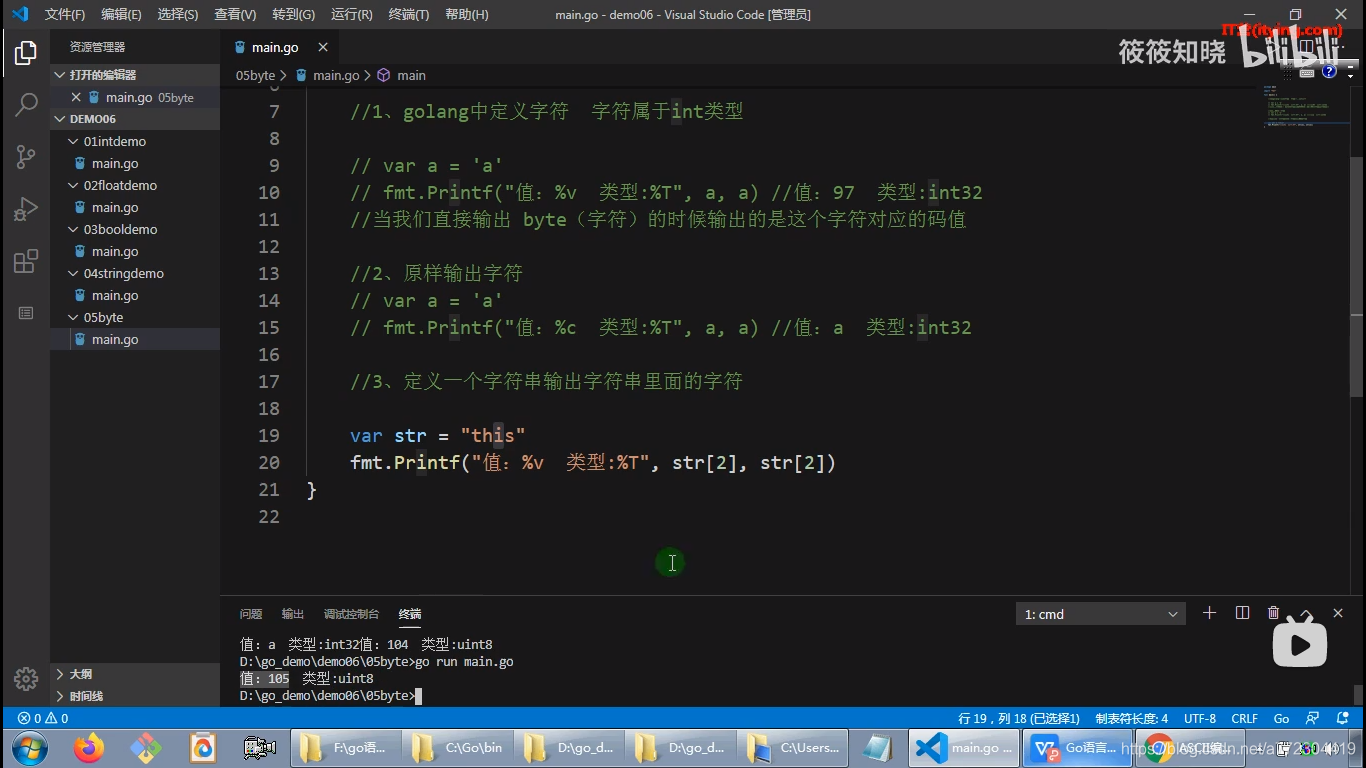
Task: Expand the 大纲 outline section
Action: coord(135,674)
